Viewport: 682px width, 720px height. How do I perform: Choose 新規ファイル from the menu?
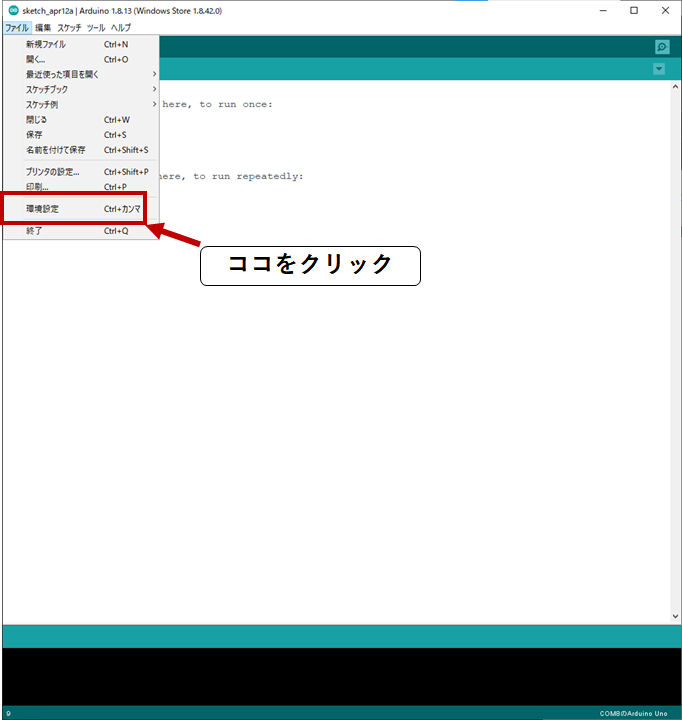tap(81, 44)
